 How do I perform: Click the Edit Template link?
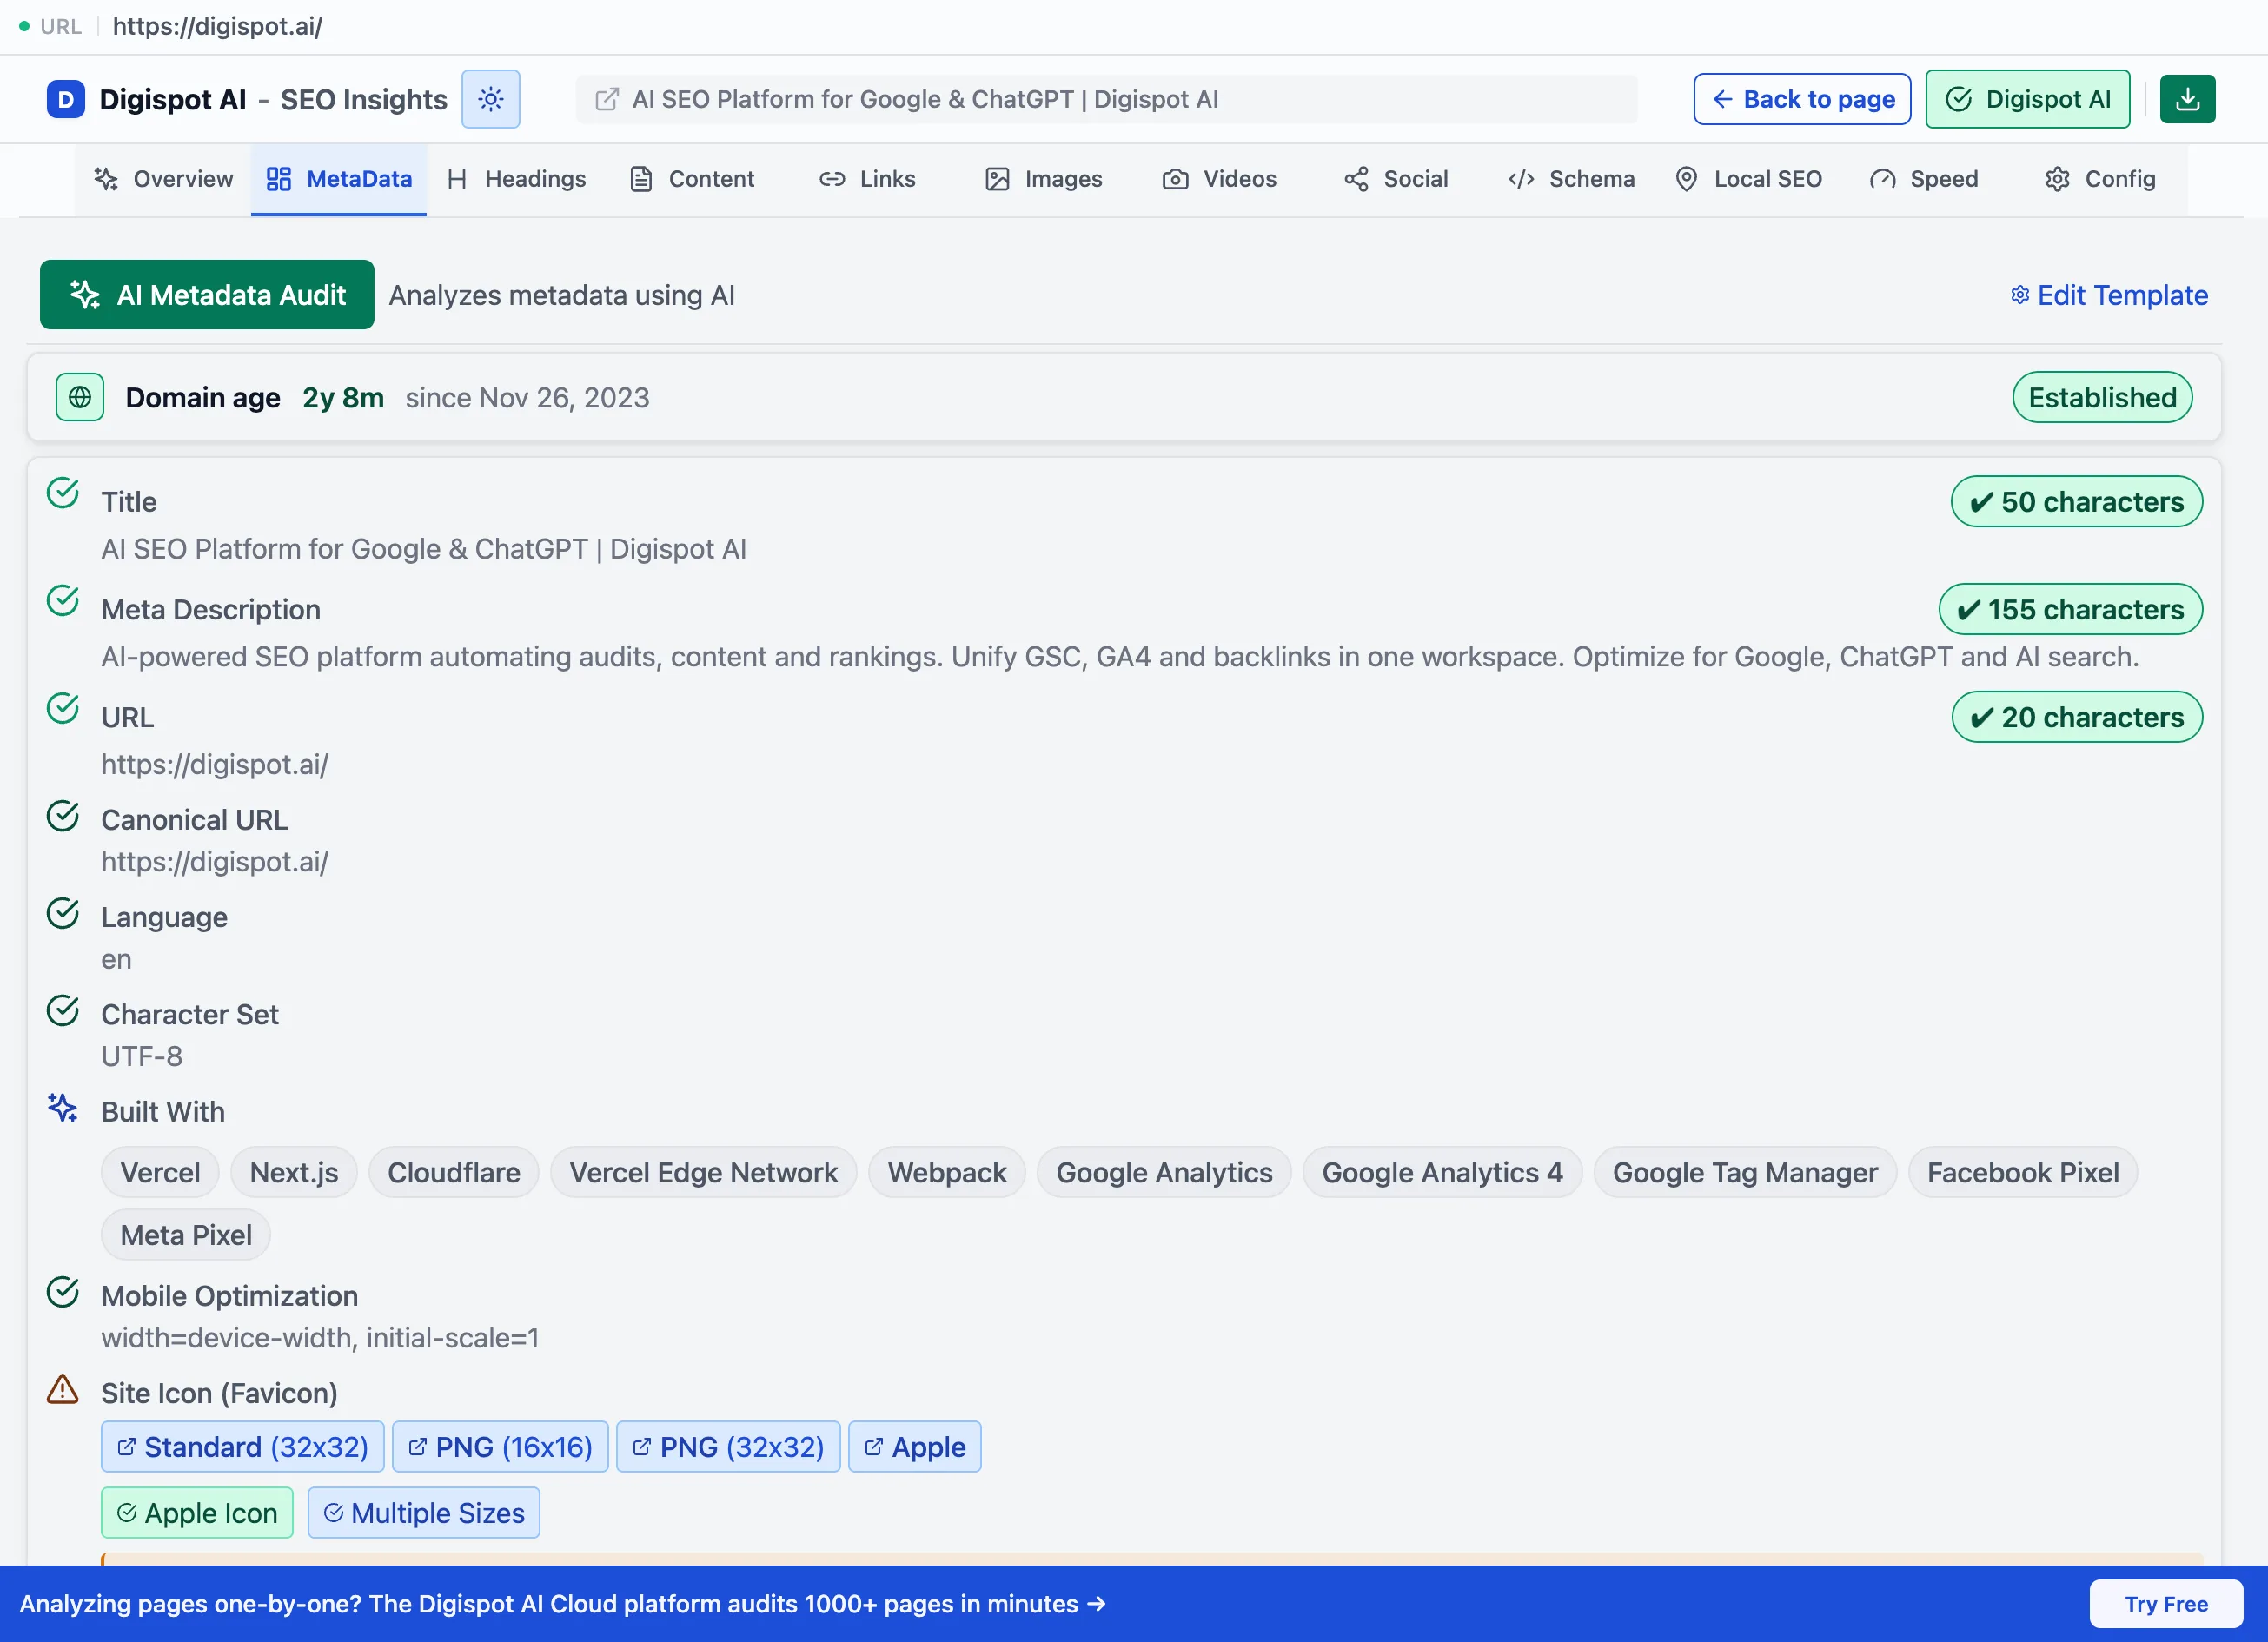click(x=2109, y=295)
